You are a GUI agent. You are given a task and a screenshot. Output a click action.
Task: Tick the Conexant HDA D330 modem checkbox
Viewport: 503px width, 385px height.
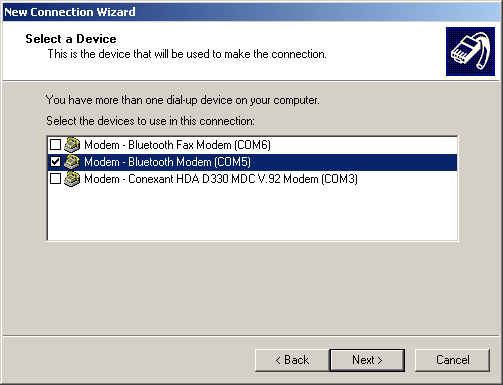point(55,179)
